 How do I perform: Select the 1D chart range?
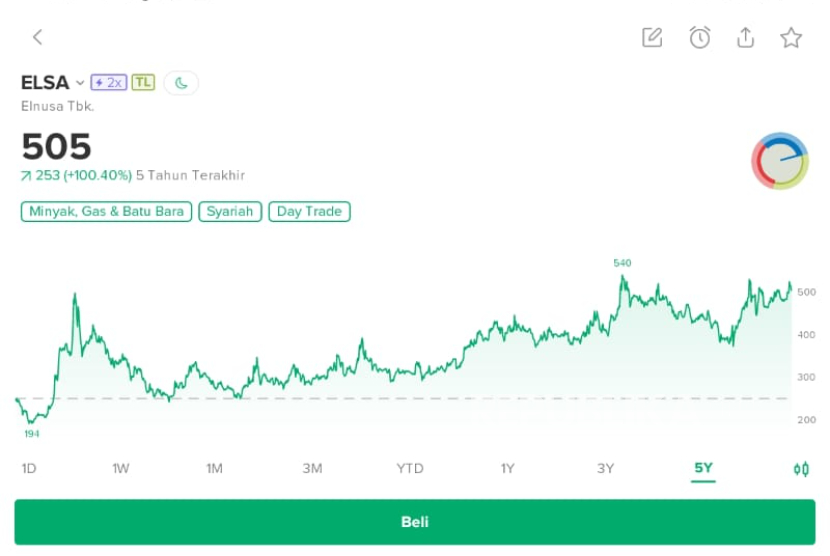pos(29,469)
